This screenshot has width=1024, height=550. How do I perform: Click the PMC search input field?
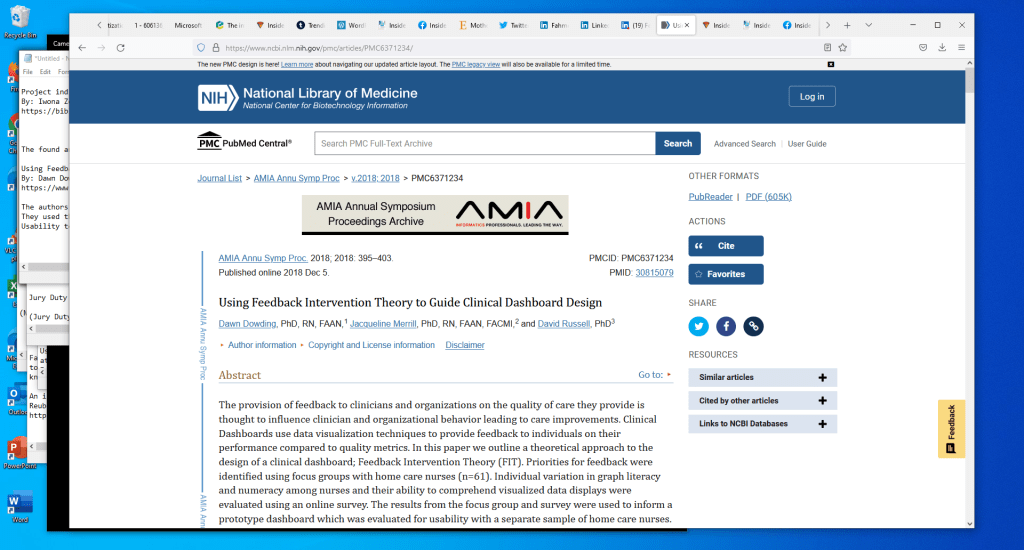click(485, 143)
